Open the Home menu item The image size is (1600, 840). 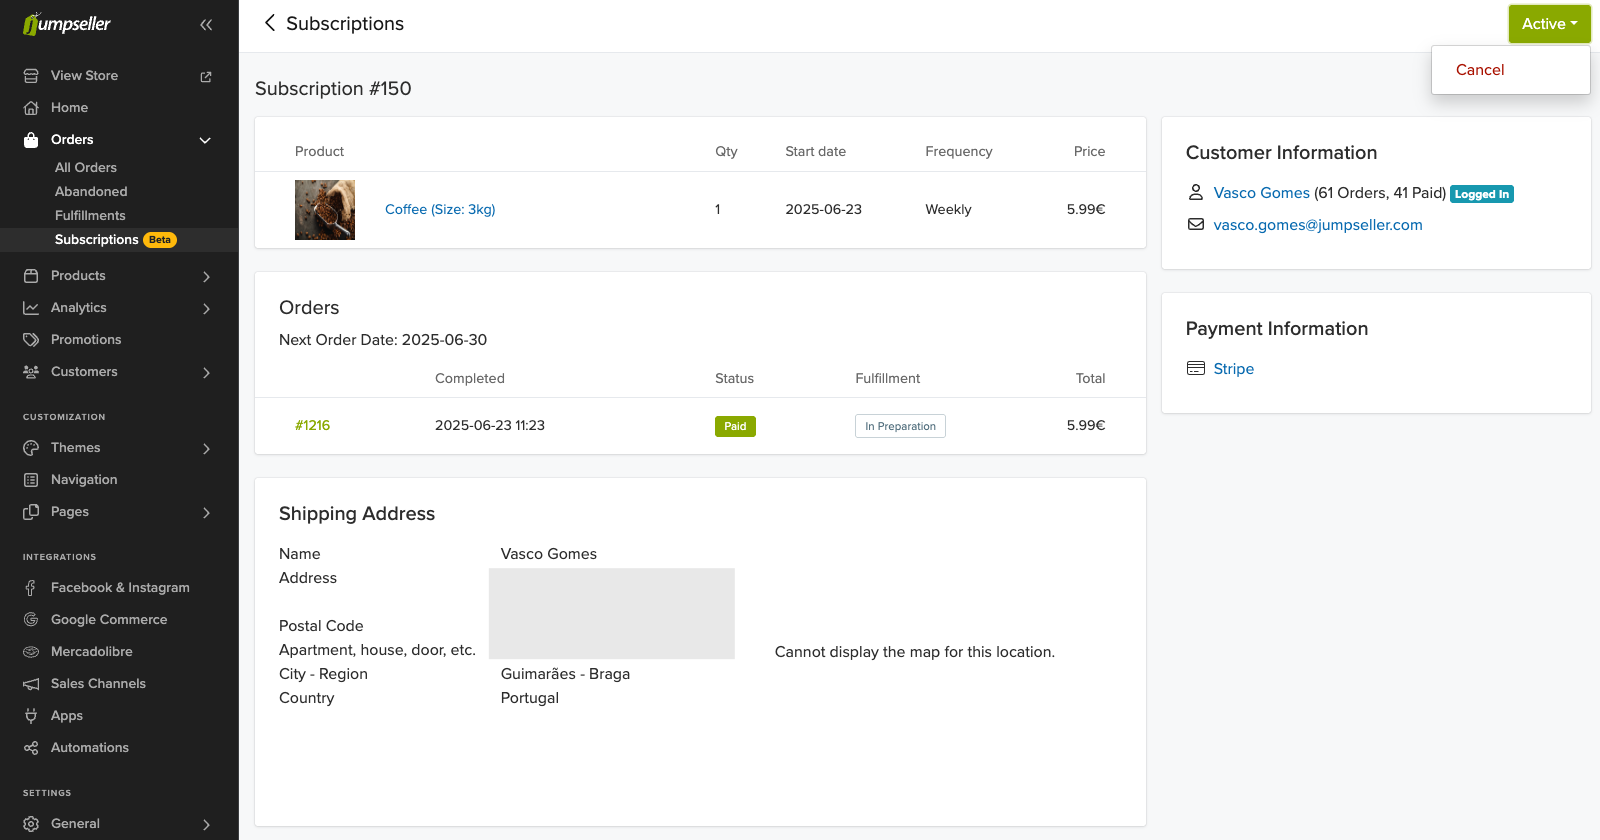[x=69, y=108]
